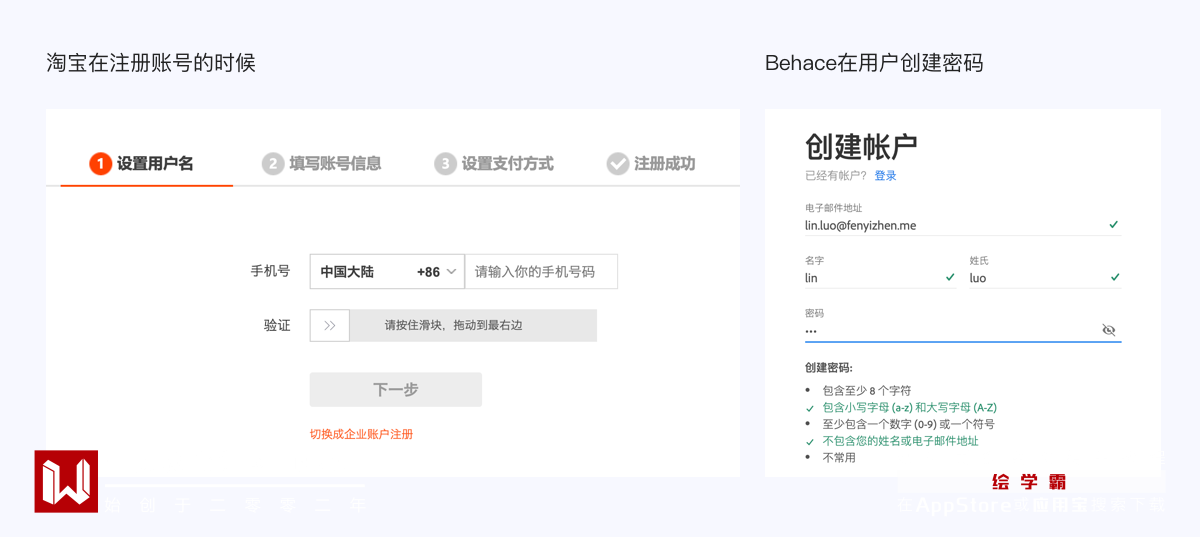Click the 登录 link
Image resolution: width=1200 pixels, height=537 pixels.
click(885, 176)
